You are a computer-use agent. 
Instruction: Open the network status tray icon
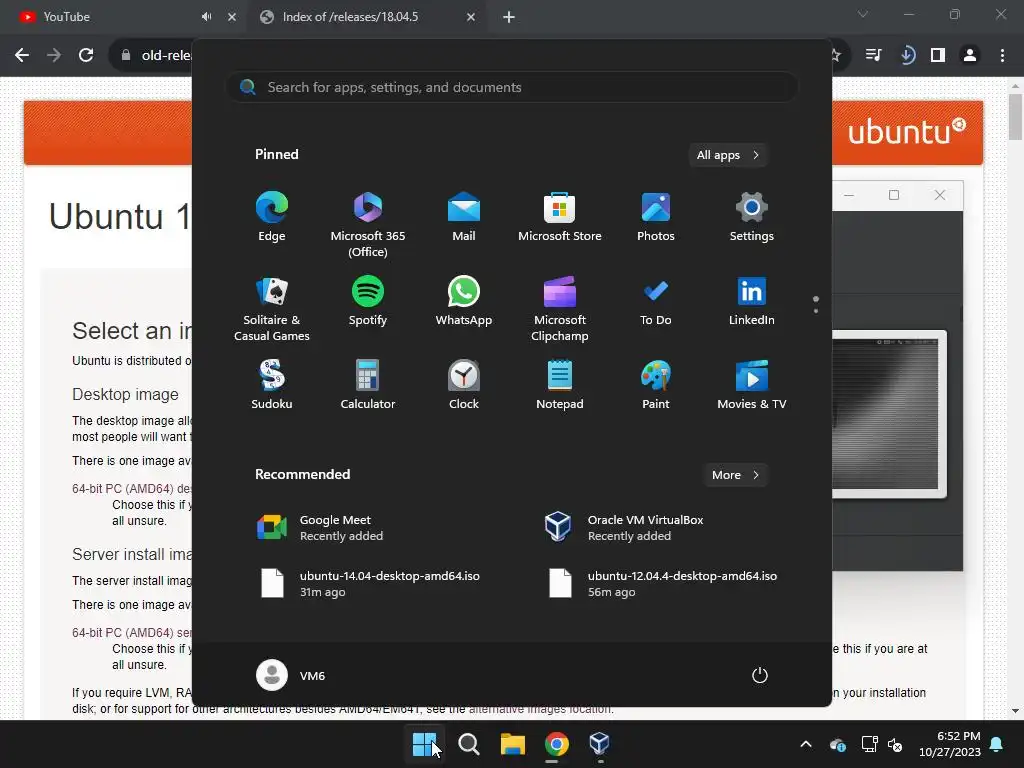(869, 744)
